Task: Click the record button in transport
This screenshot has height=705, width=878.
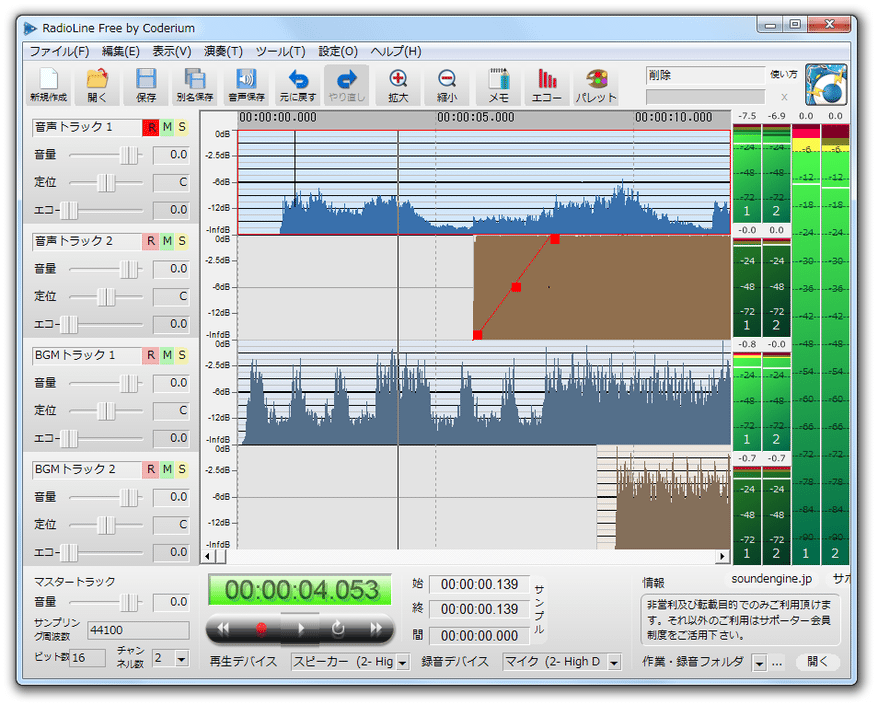Action: tap(261, 629)
